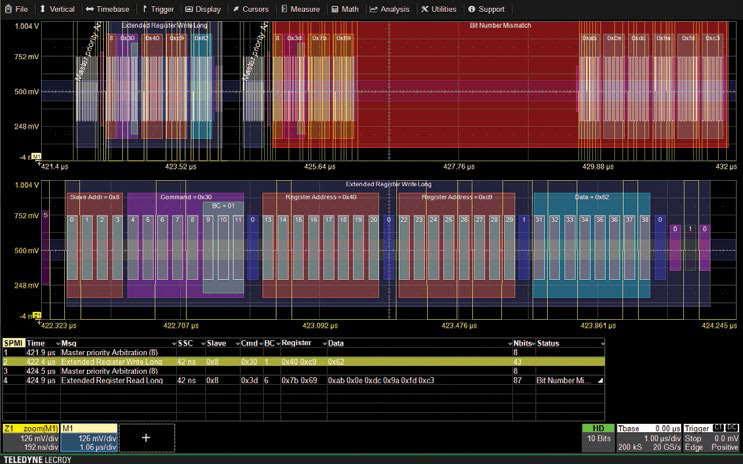
Task: Open the Nbits column filter dropdown
Action: pos(533,344)
